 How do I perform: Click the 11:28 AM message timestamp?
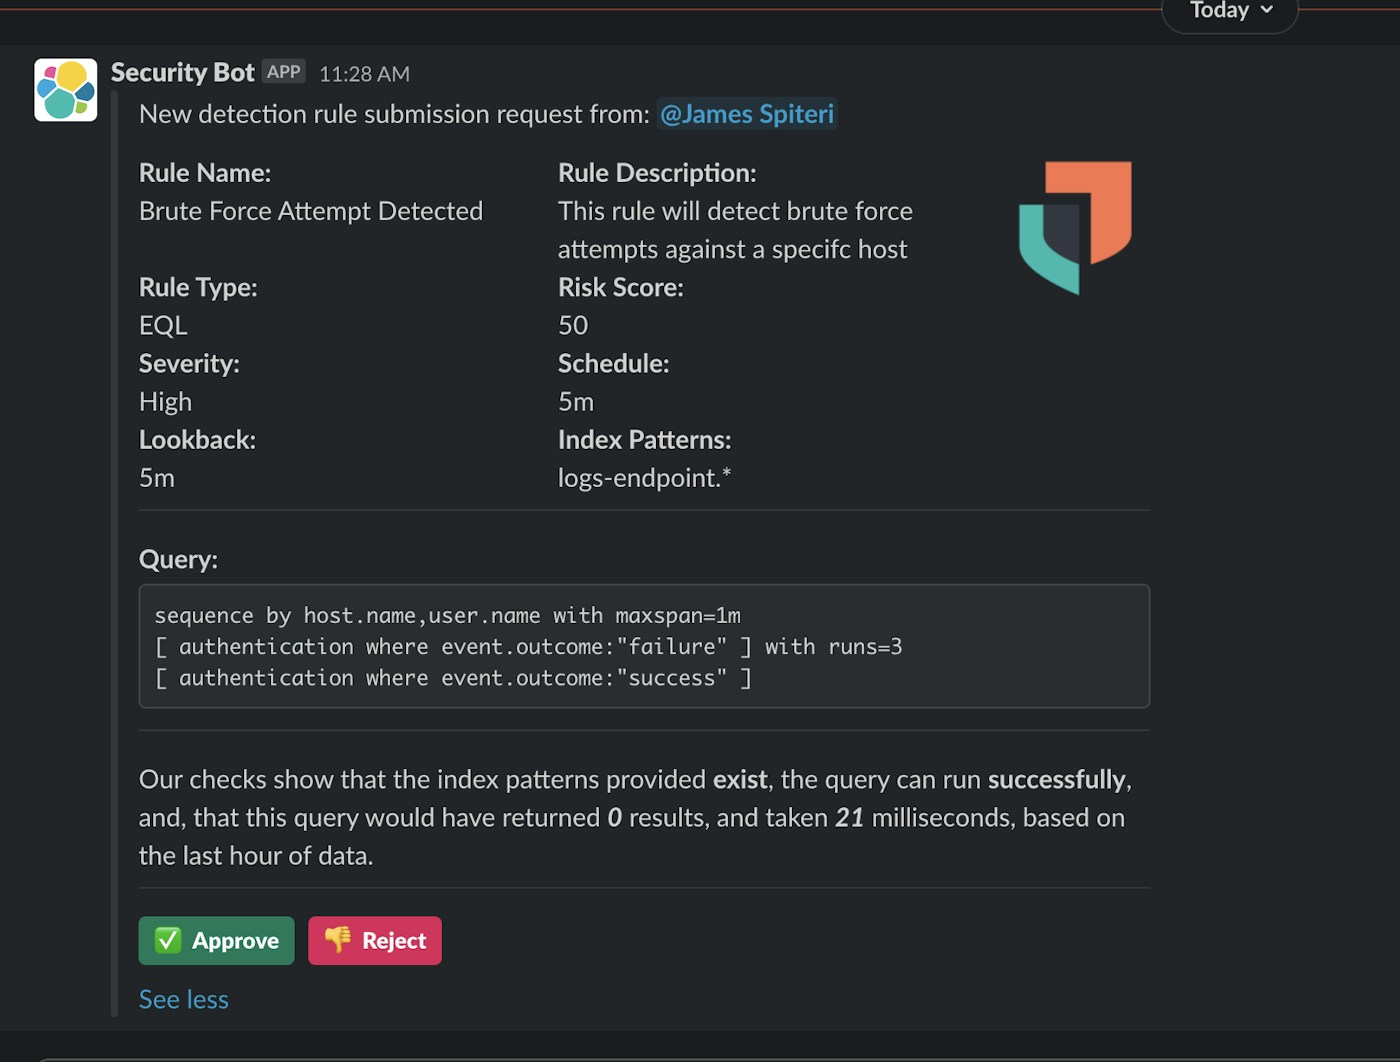(364, 74)
